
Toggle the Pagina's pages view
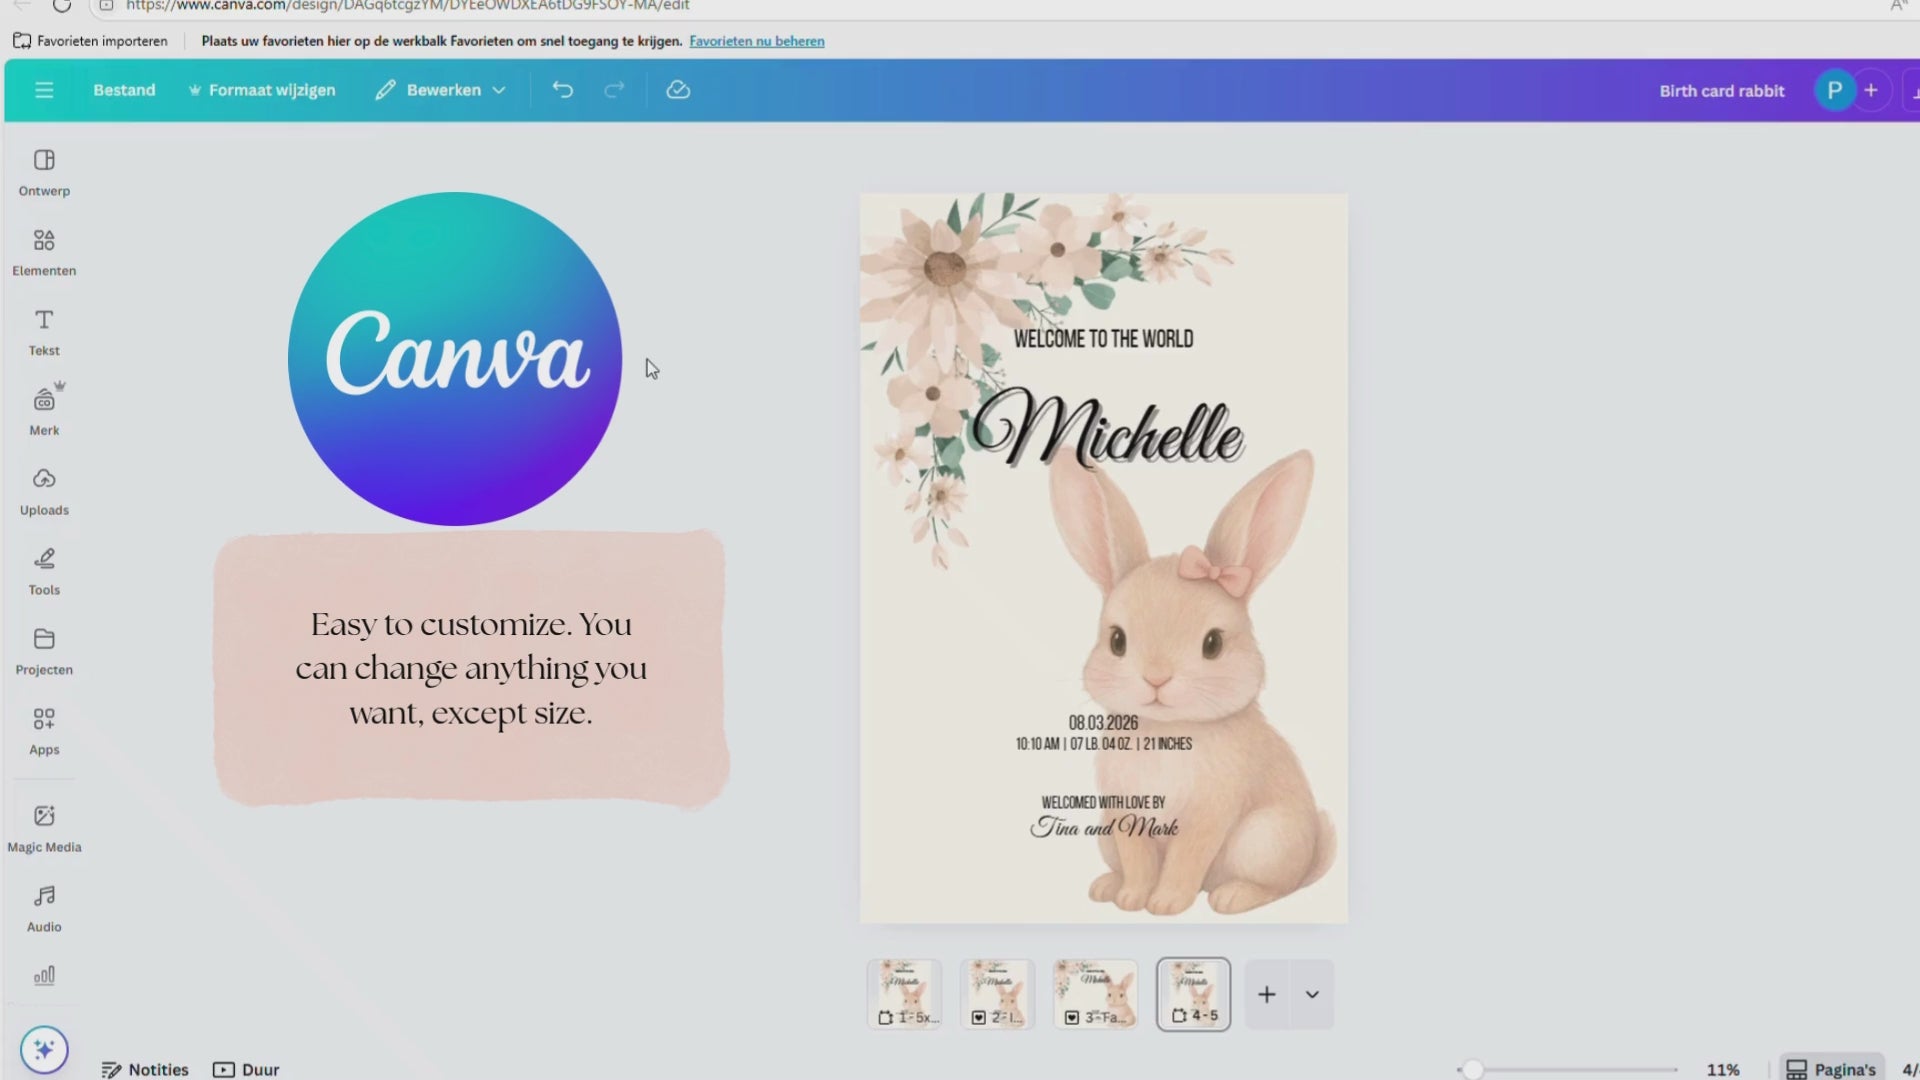coord(1831,1069)
